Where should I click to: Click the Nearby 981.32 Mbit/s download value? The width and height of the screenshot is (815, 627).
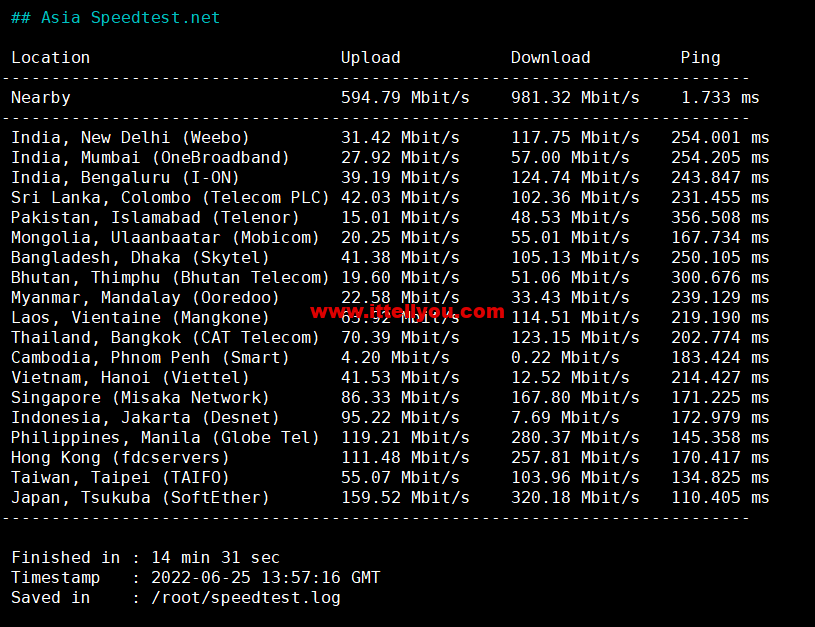[x=575, y=98]
